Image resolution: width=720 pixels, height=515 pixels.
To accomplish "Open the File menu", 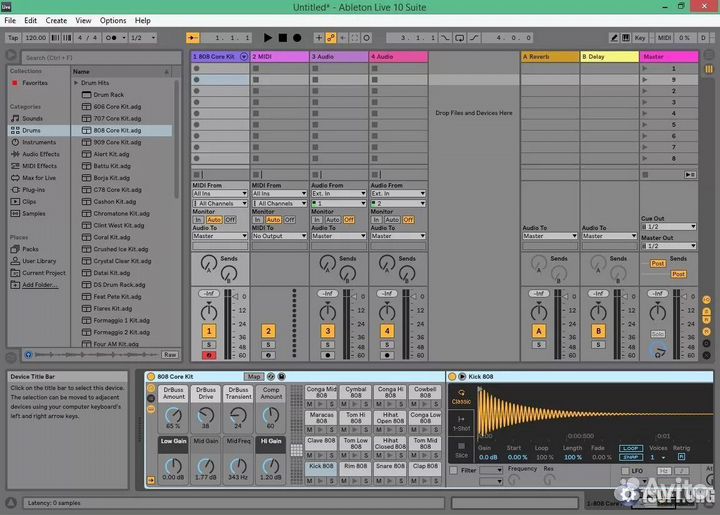I will point(10,21).
